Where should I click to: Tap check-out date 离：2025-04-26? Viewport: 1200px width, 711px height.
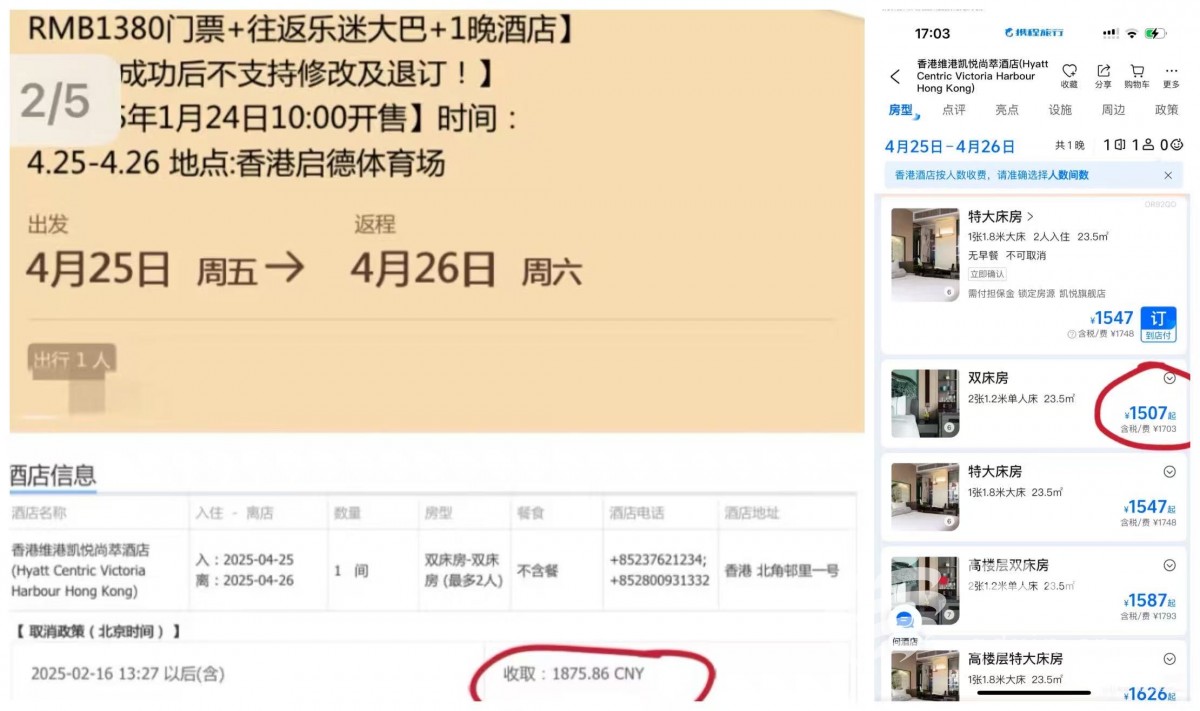click(x=245, y=580)
